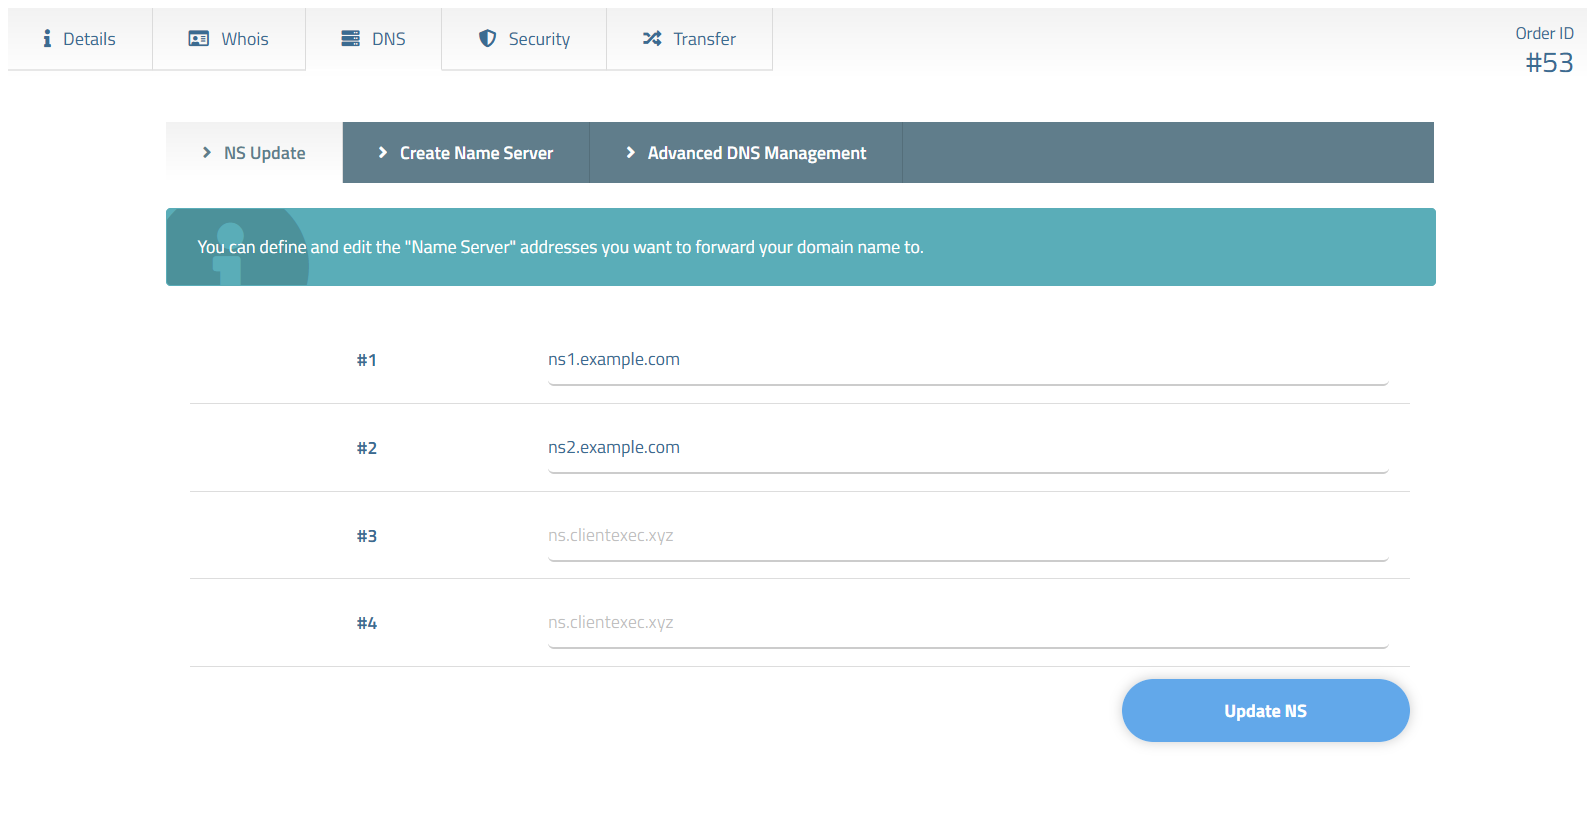Switch to the Whois tab
The image size is (1587, 828).
229,39
